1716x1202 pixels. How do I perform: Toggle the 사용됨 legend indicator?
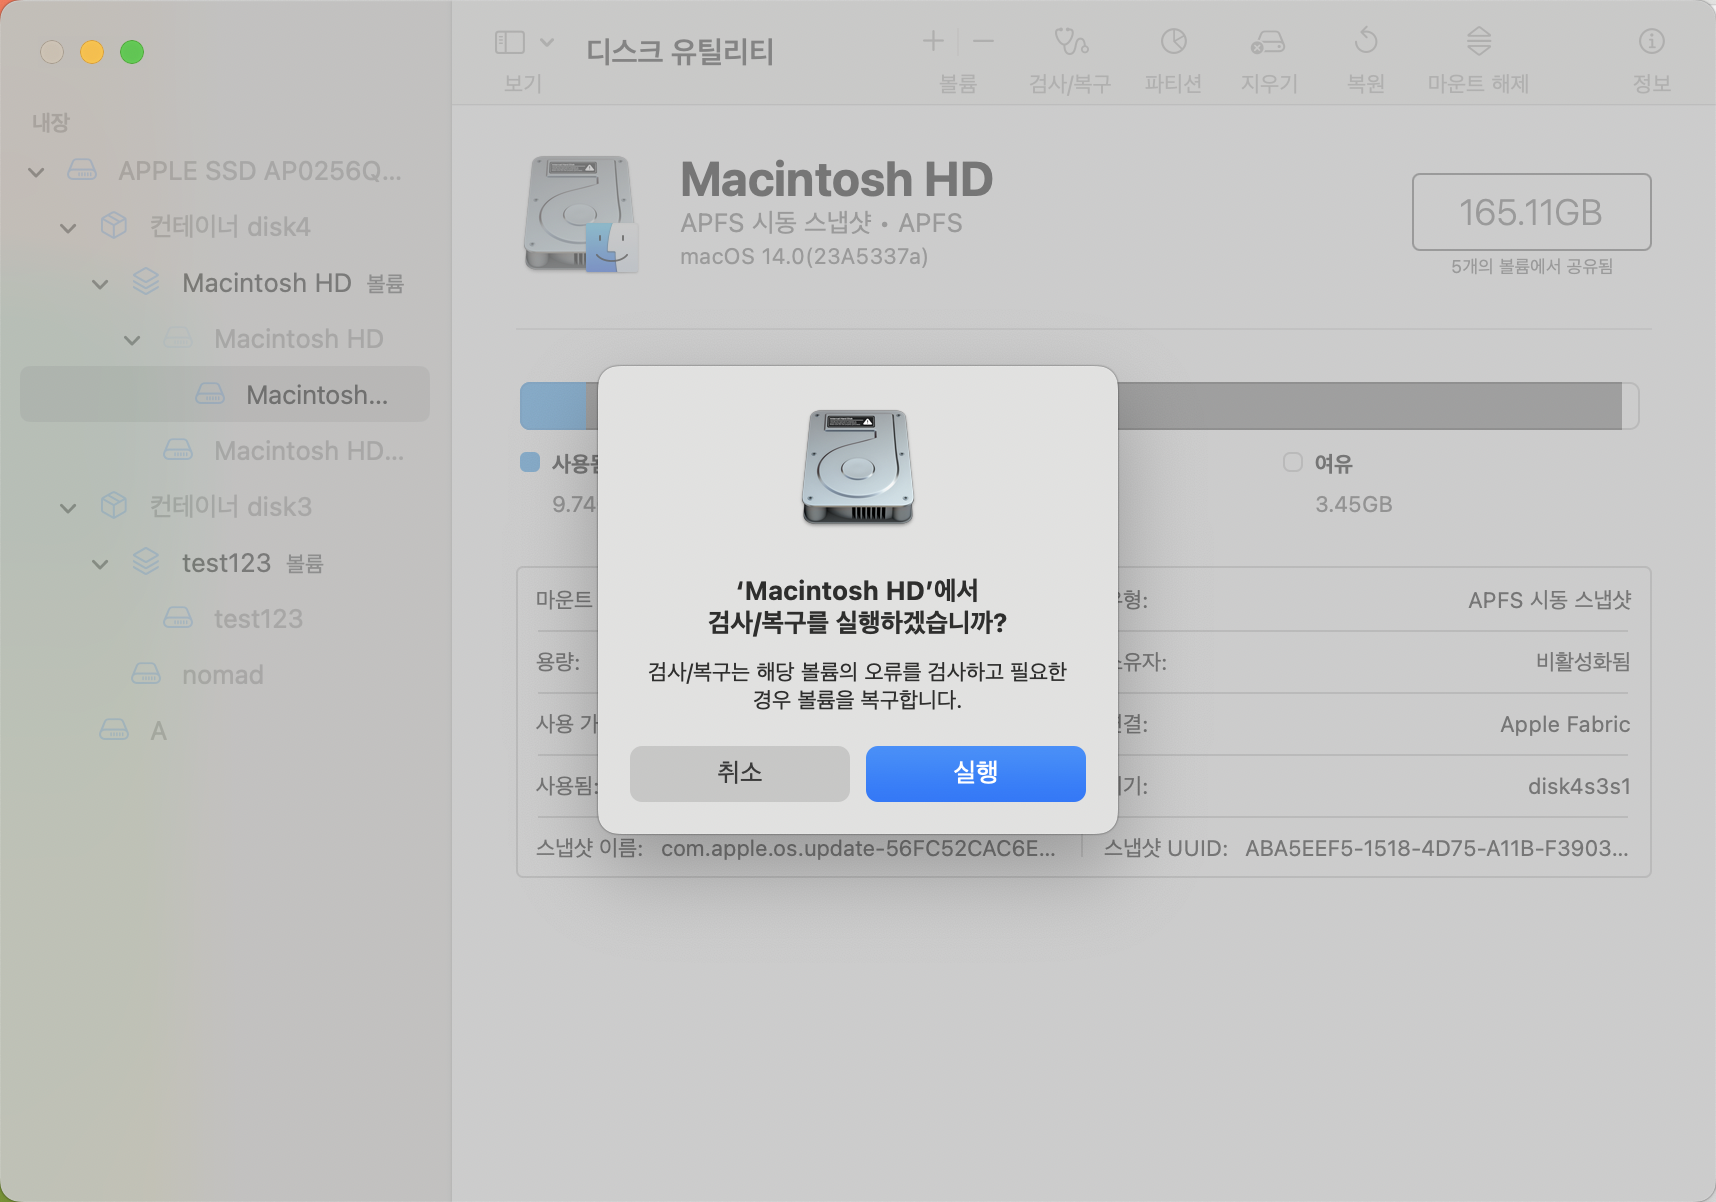pos(530,462)
